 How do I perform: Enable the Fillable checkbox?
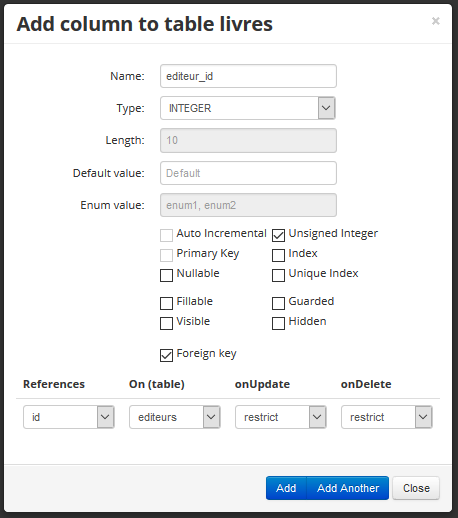click(x=166, y=303)
